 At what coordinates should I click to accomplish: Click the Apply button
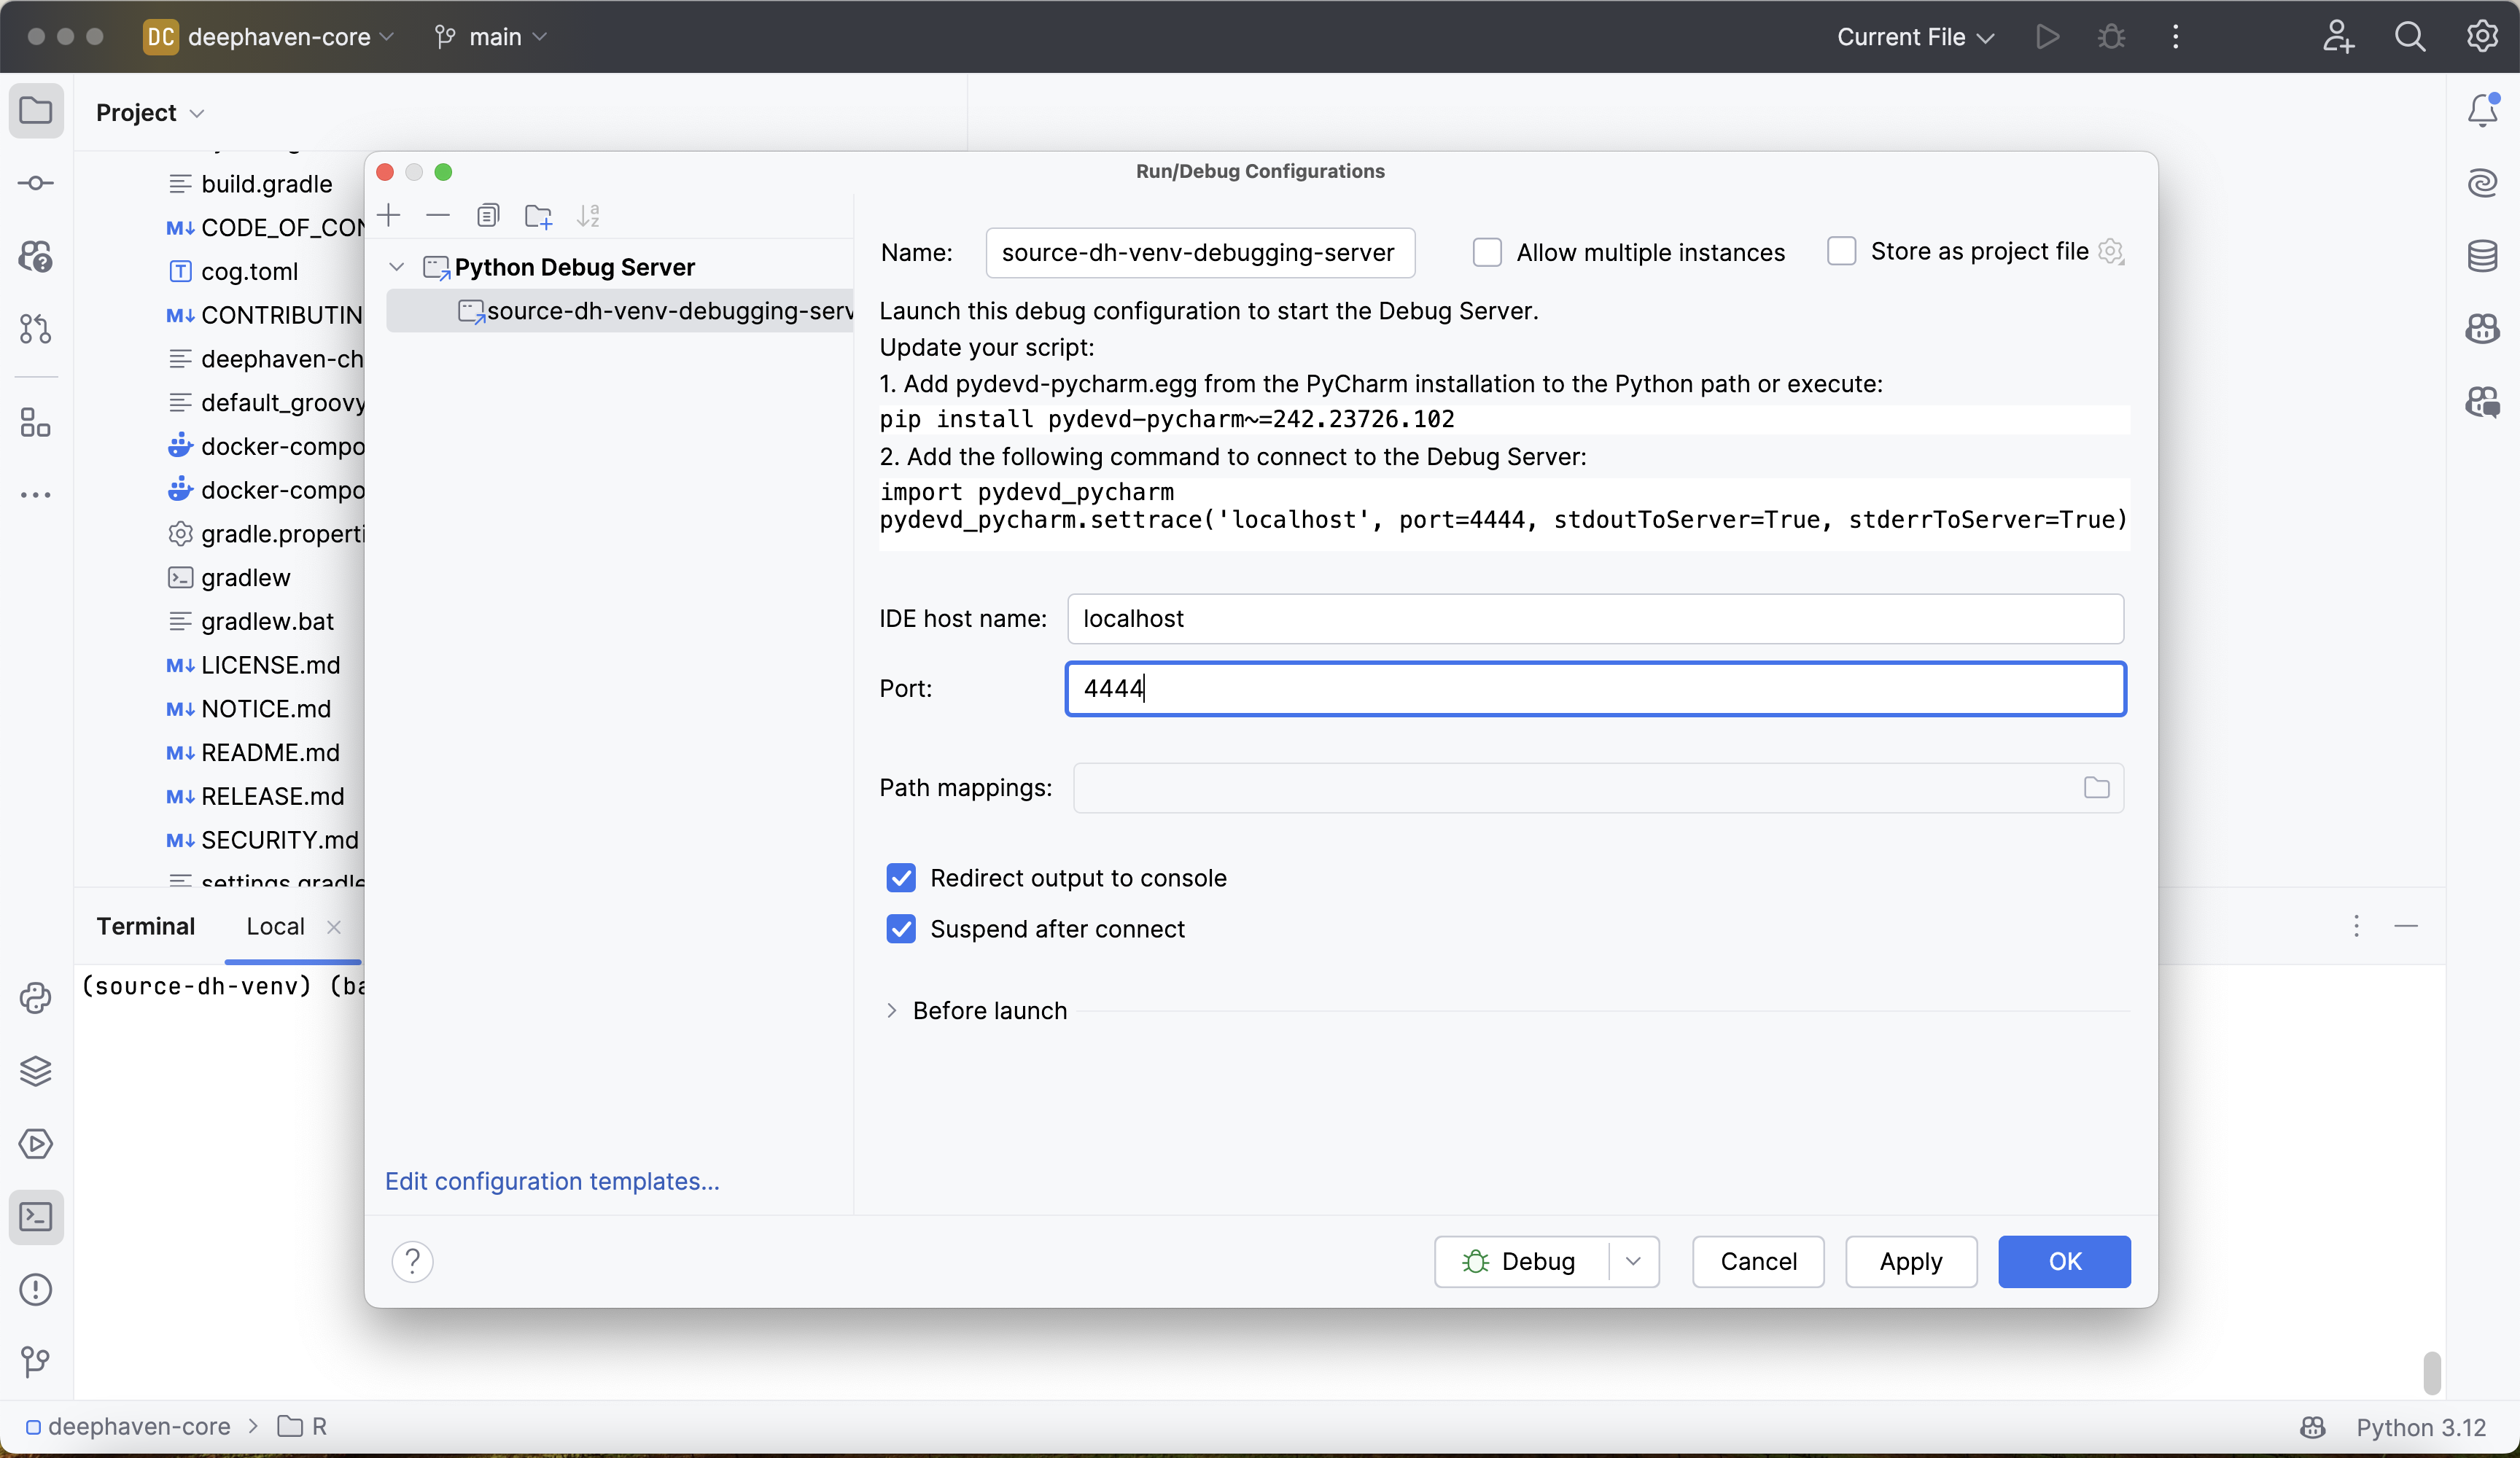point(1910,1261)
